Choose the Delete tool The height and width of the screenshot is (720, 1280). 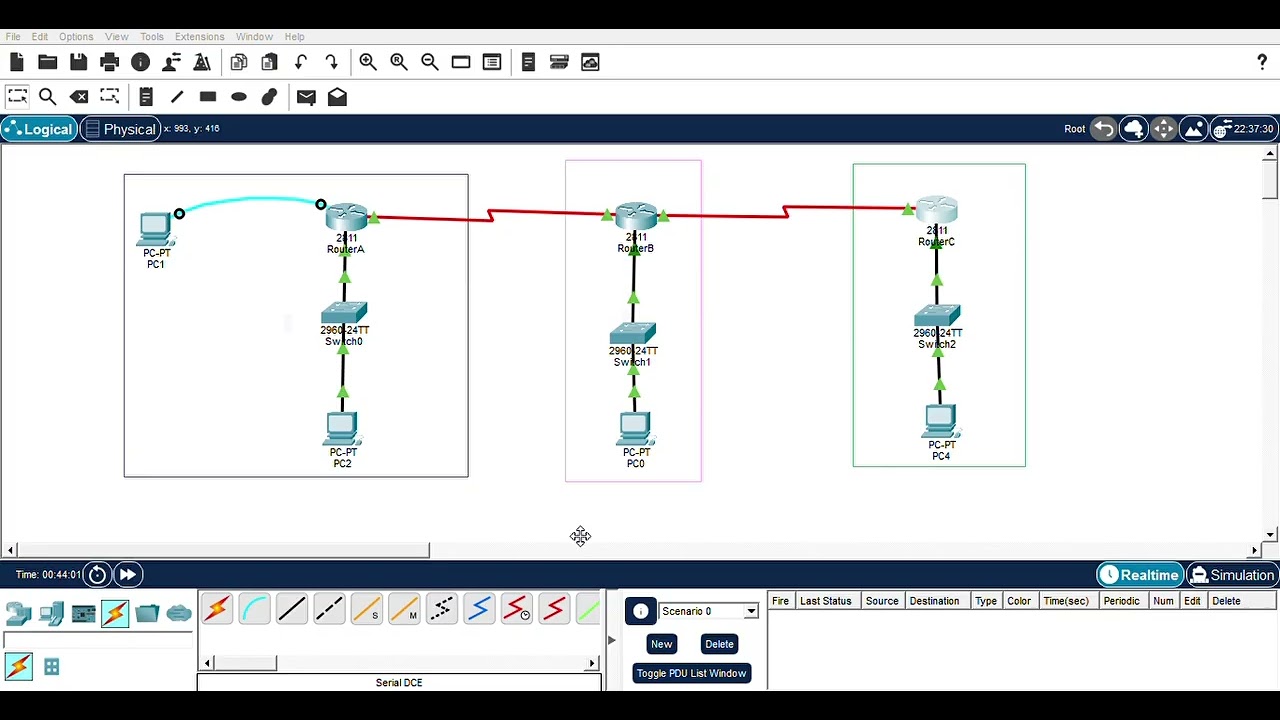coord(79,97)
